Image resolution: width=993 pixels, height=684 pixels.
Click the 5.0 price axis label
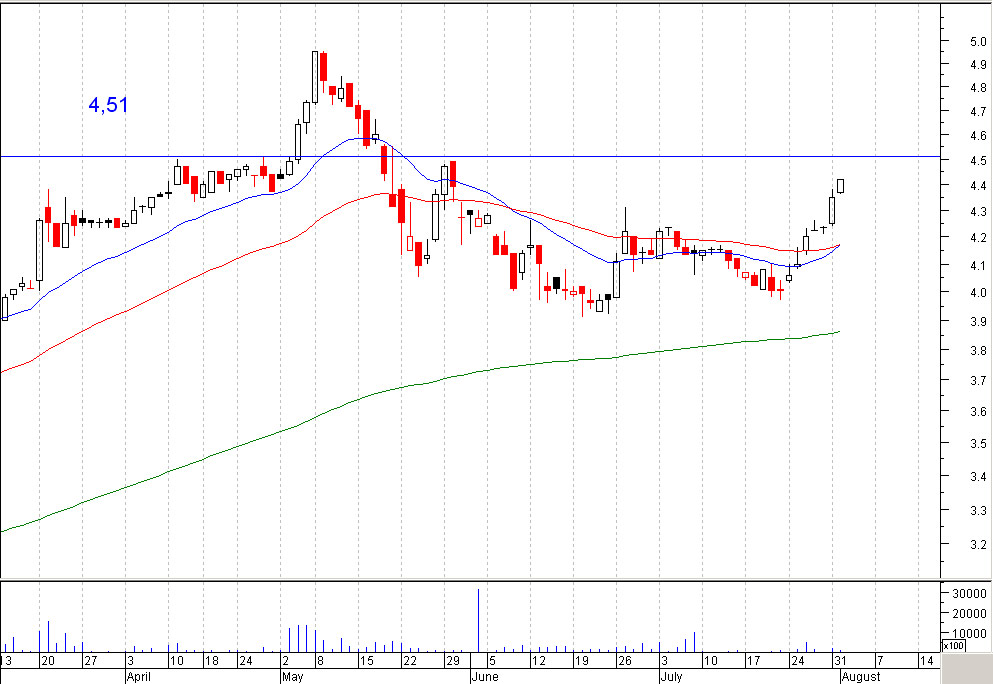pyautogui.click(x=978, y=42)
